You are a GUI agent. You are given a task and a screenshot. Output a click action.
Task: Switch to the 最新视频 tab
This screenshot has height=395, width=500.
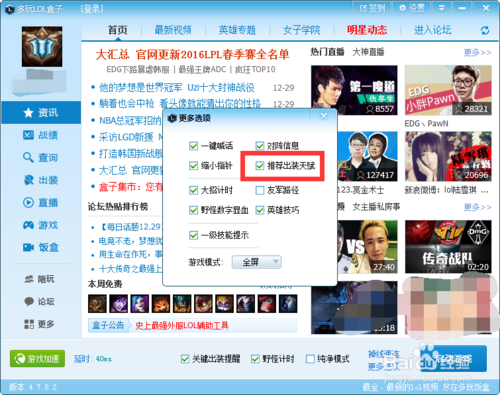pyautogui.click(x=173, y=30)
